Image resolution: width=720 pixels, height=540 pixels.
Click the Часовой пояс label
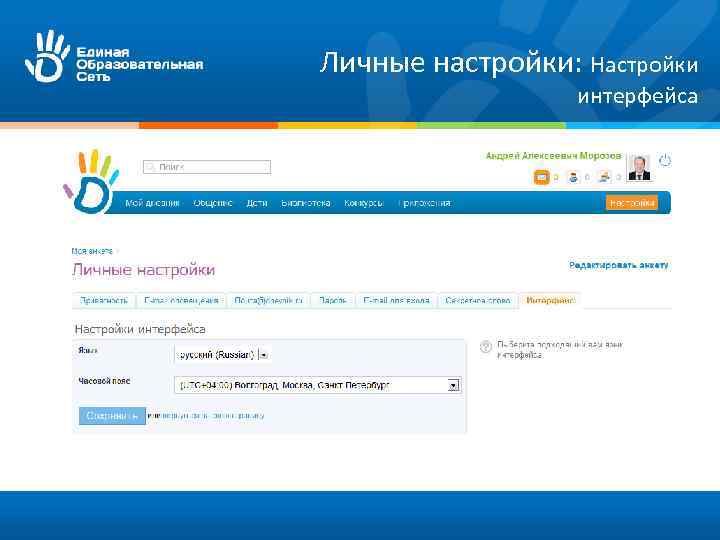(104, 381)
